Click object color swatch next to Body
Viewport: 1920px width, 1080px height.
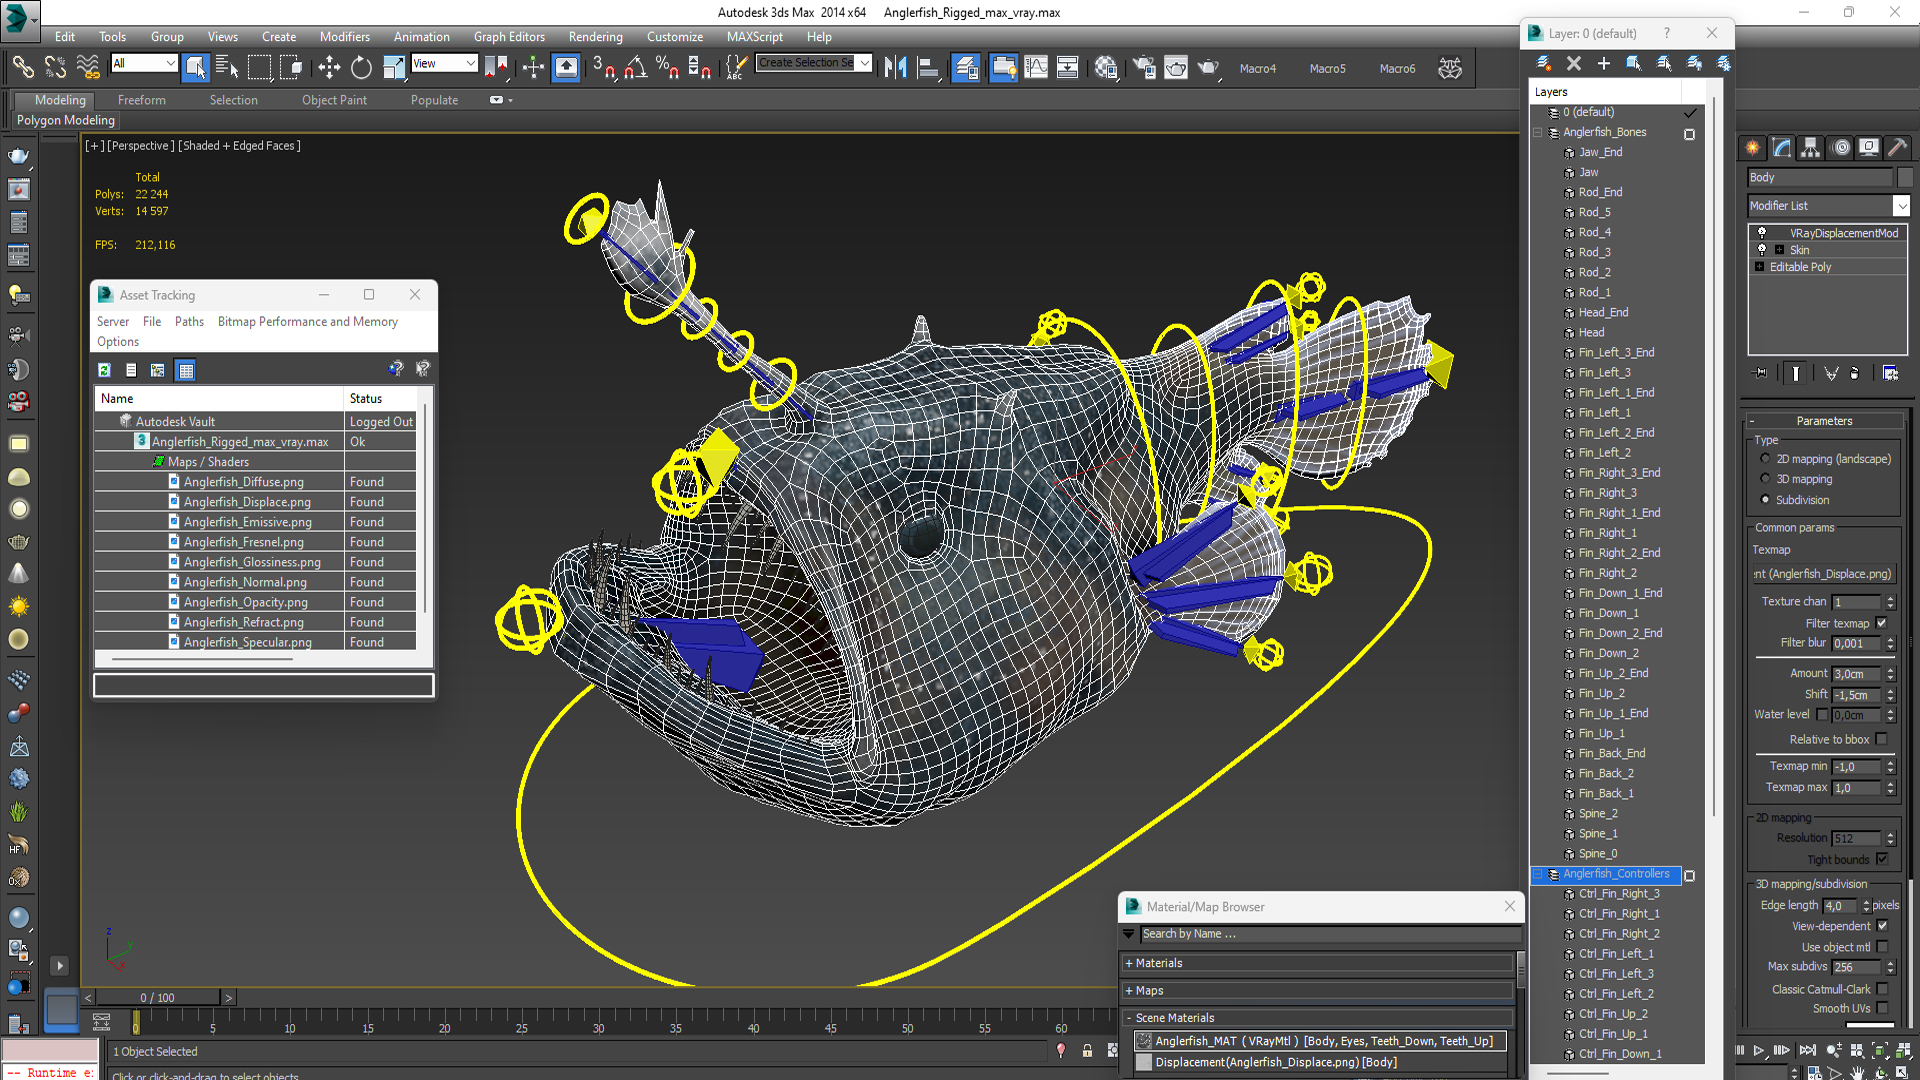[1905, 177]
